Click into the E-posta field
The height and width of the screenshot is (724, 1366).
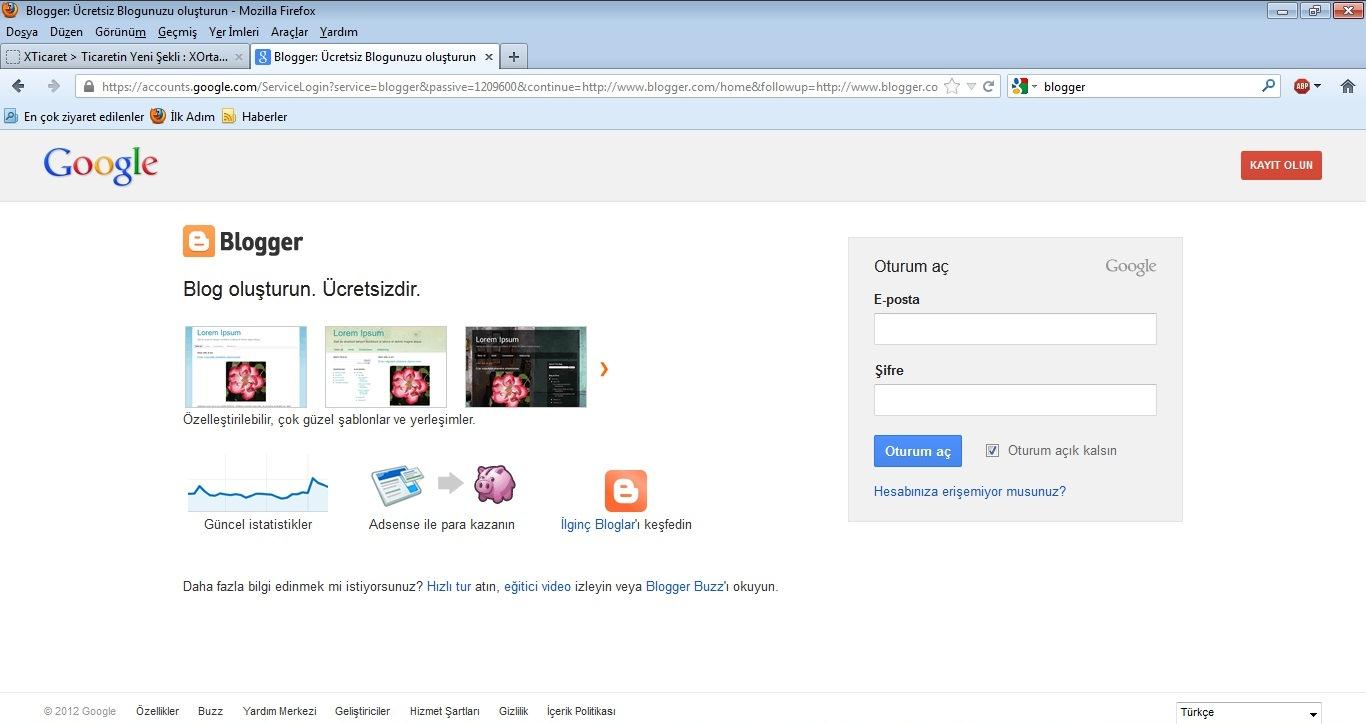(x=1015, y=329)
